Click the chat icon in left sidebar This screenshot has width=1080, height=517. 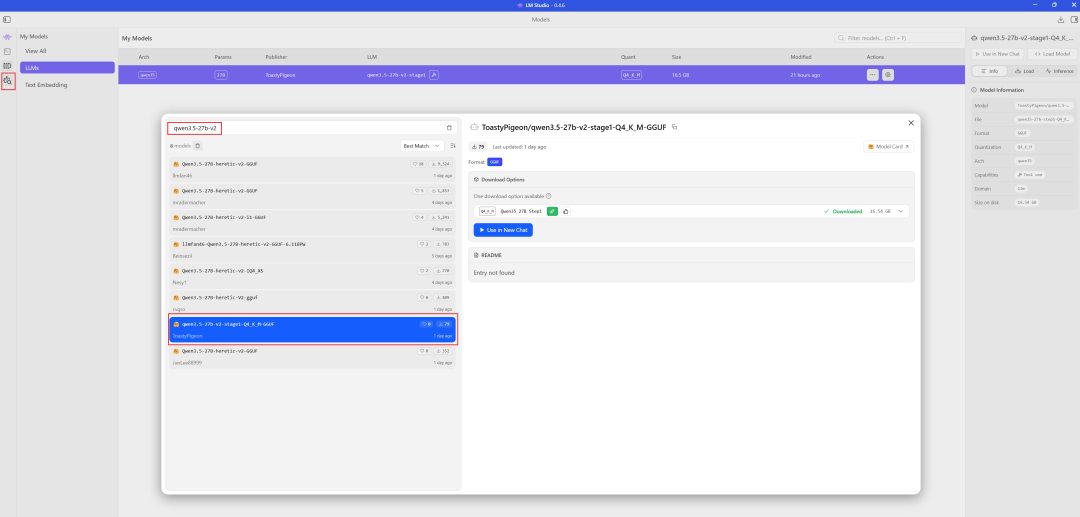click(8, 37)
